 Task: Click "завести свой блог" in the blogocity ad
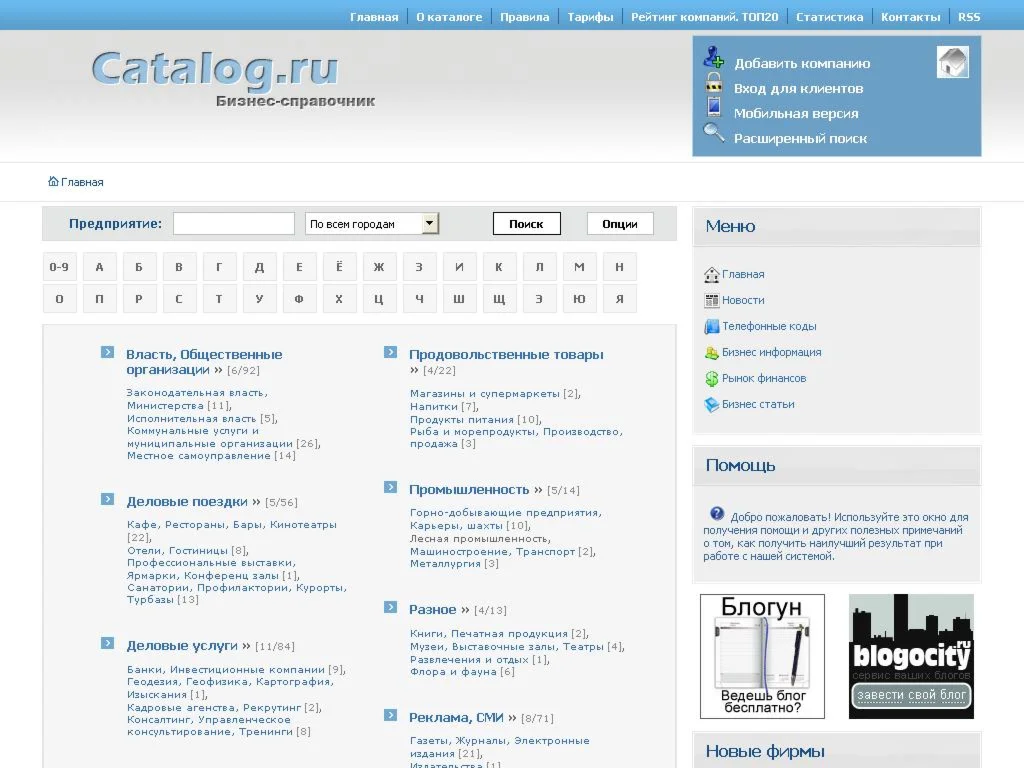pyautogui.click(x=910, y=694)
